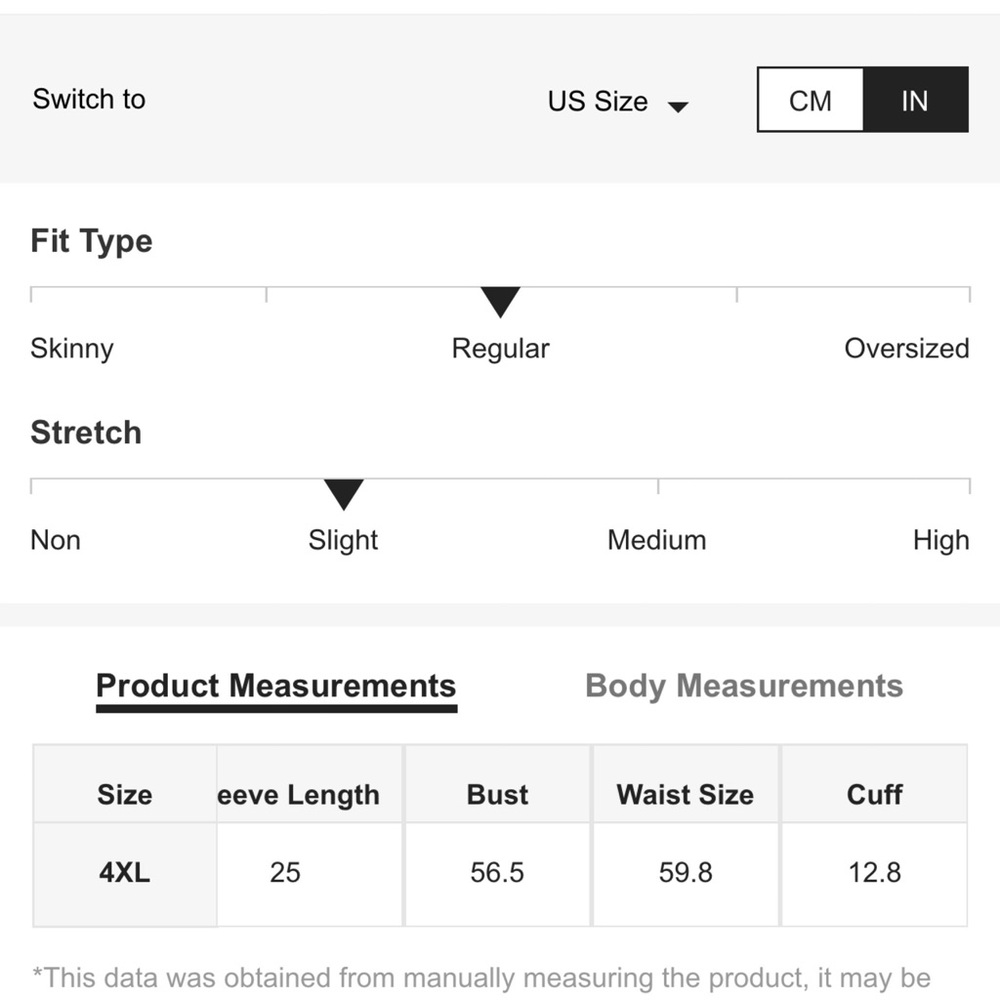Open the US Size dropdown
The height and width of the screenshot is (1000, 1000).
tap(598, 101)
